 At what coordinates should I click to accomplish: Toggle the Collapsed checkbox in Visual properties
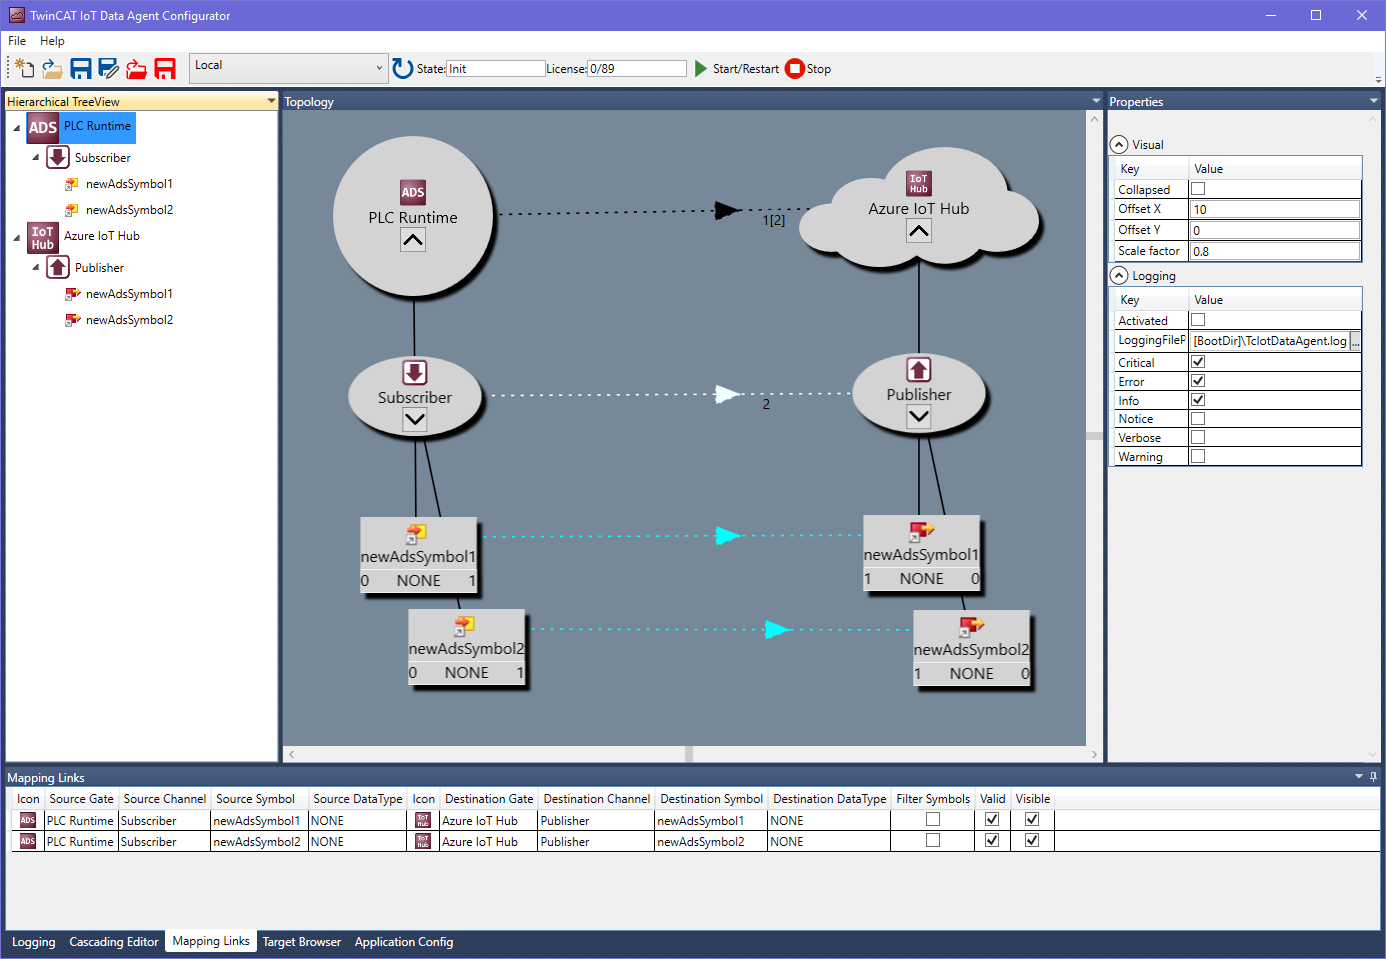1198,189
